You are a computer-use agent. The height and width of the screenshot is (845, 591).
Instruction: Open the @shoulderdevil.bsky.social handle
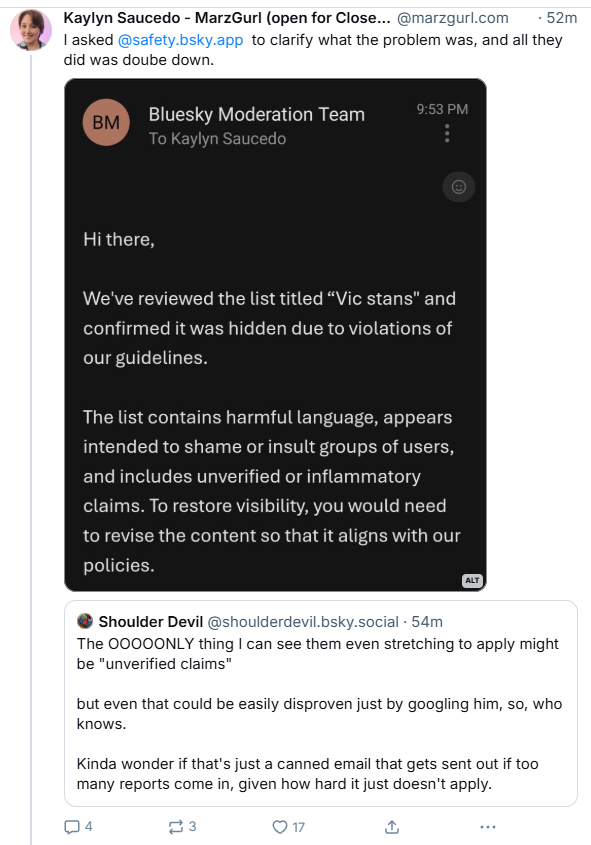click(303, 621)
